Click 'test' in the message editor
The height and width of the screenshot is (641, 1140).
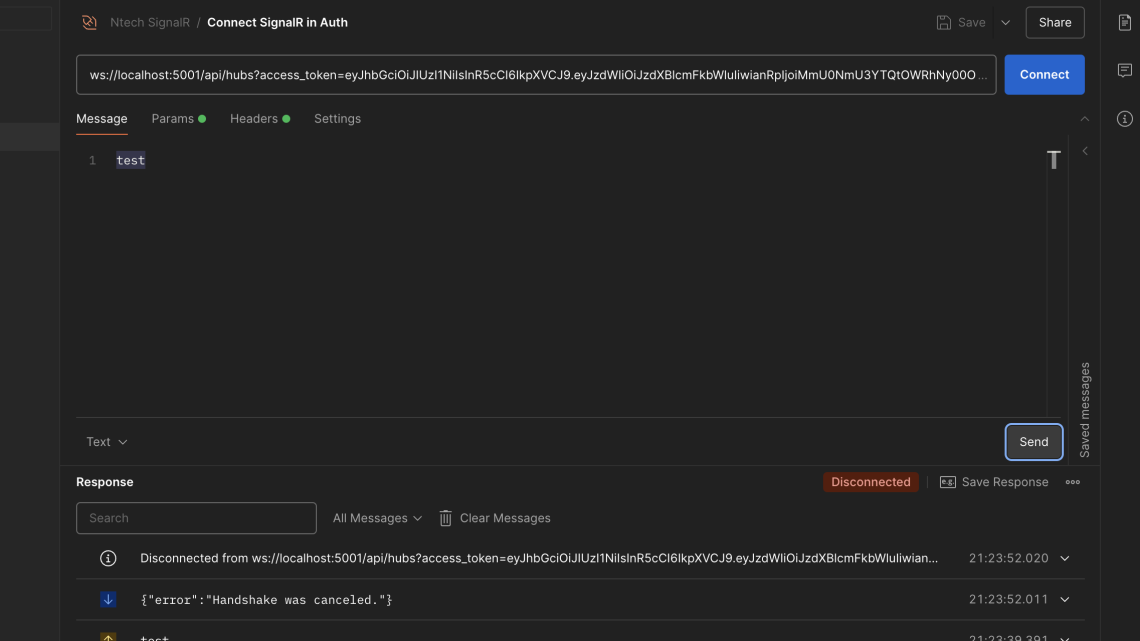point(131,160)
